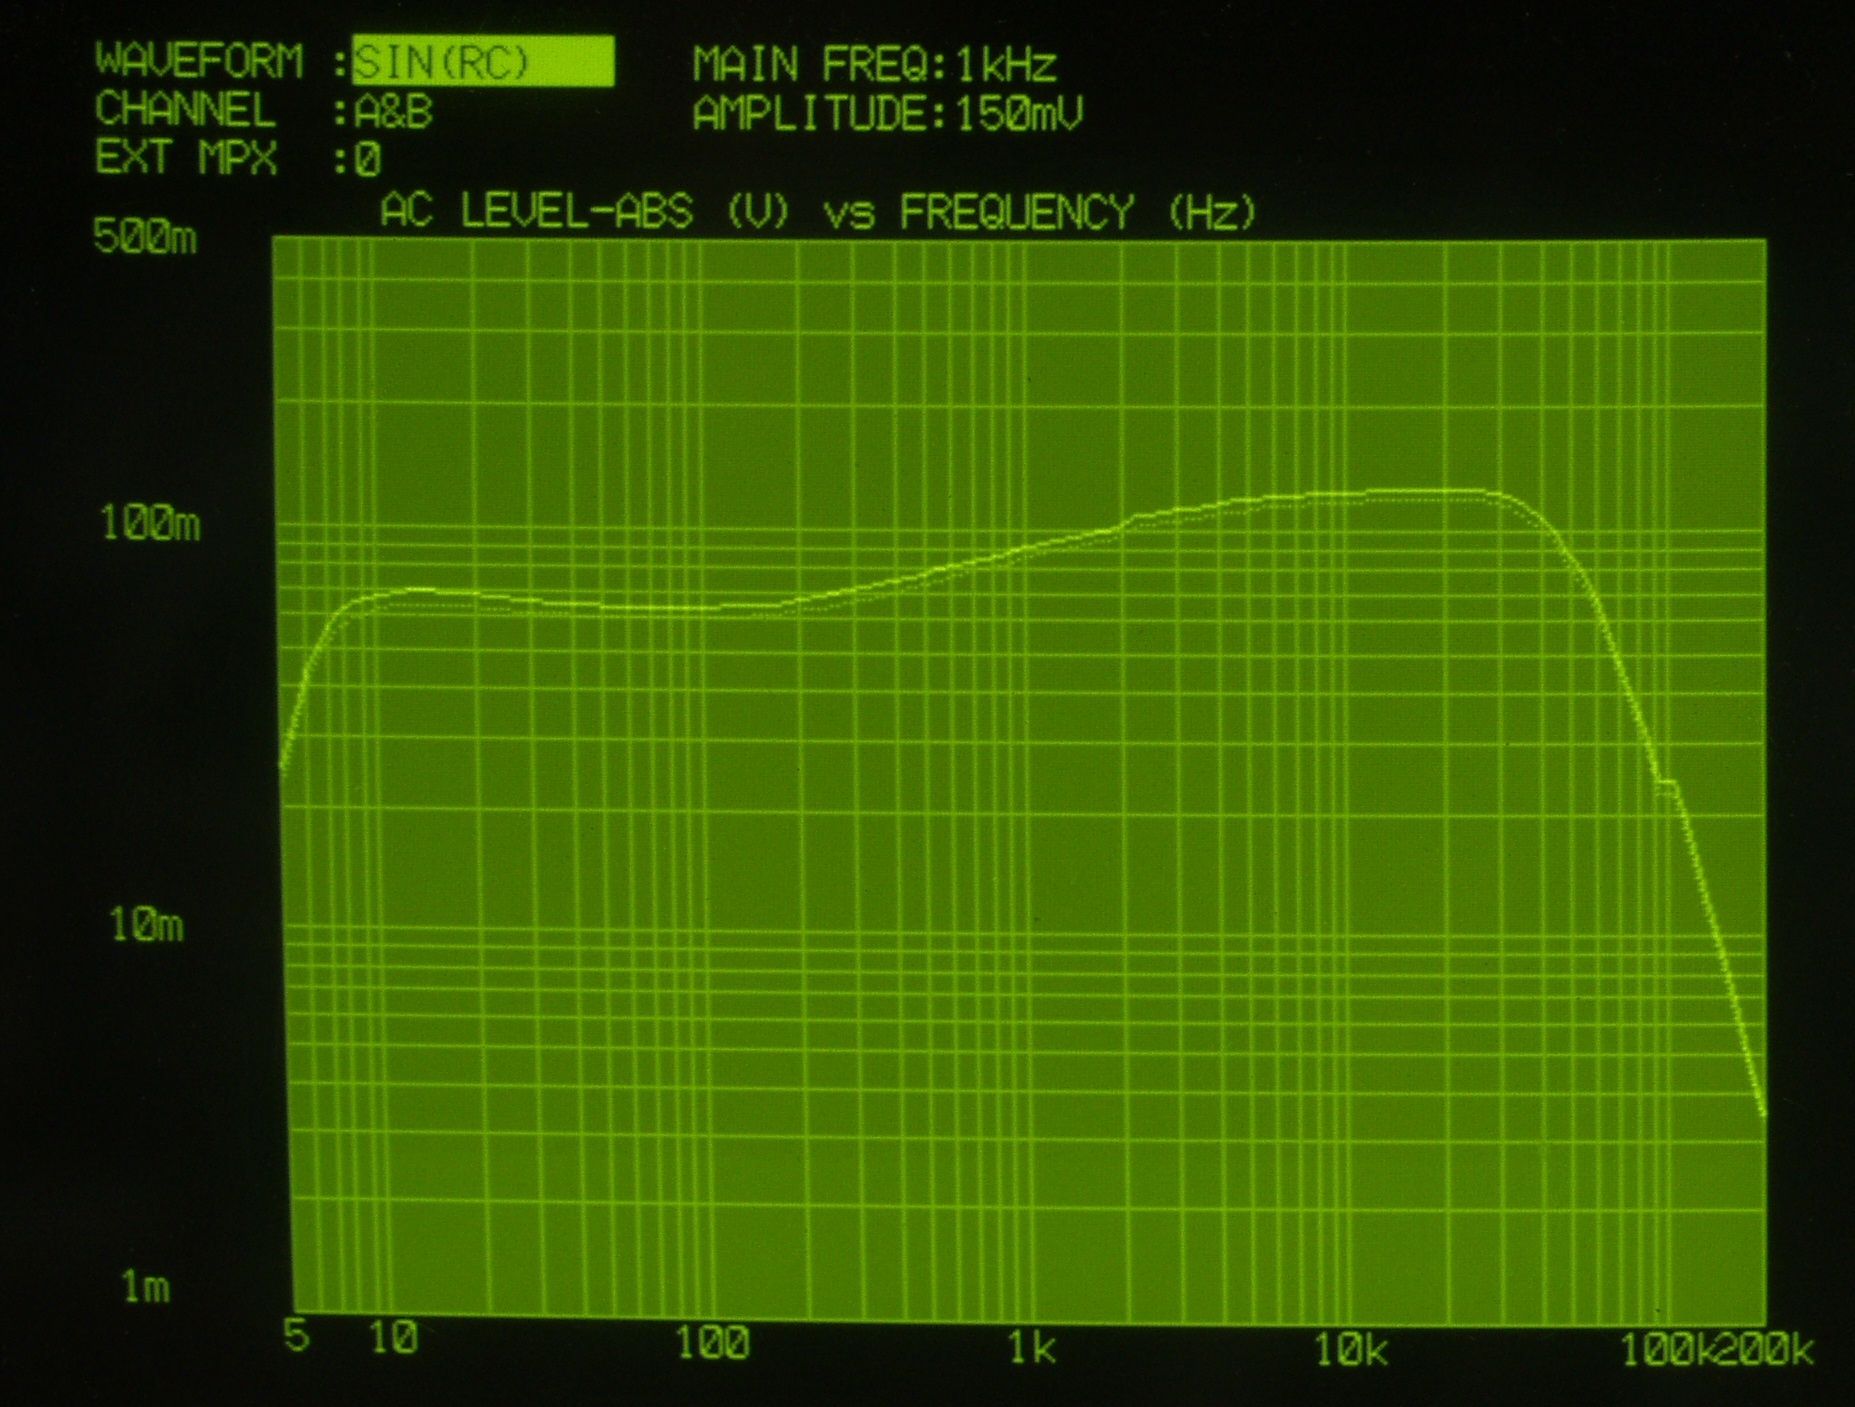Image resolution: width=1855 pixels, height=1407 pixels.
Task: Click the 1k frequency axis label
Action: 1031,1348
